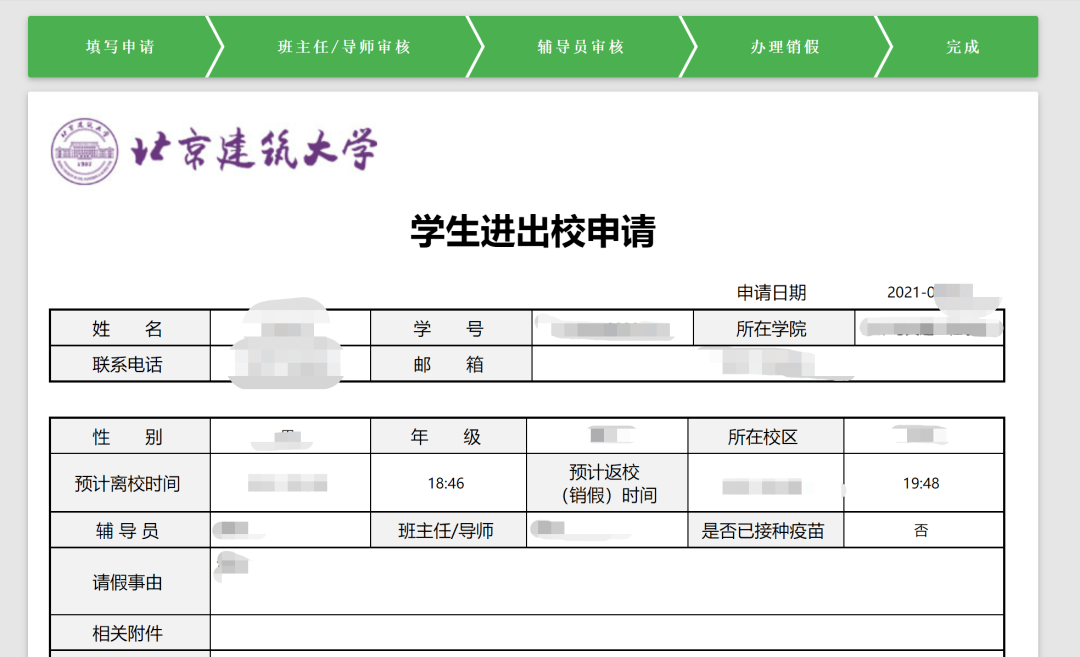Click the 所在学院 label cell

[x=773, y=328]
